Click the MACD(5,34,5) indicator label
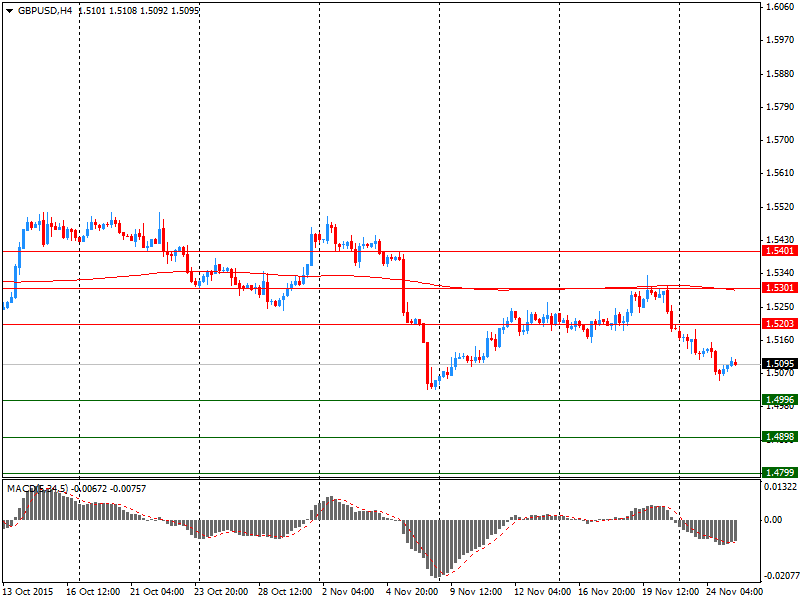 tap(37, 489)
